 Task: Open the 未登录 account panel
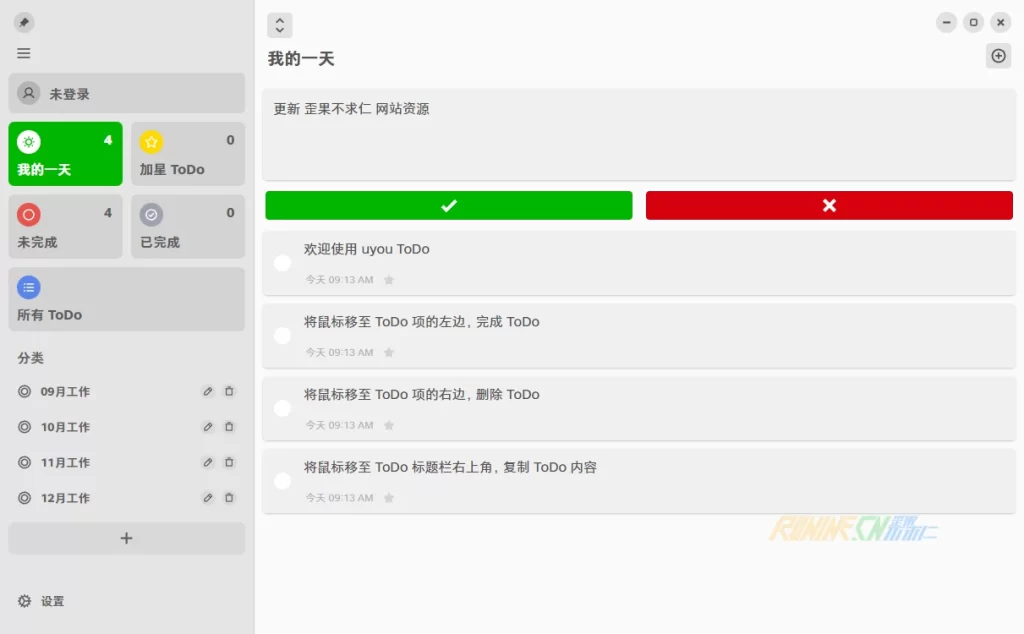126,93
